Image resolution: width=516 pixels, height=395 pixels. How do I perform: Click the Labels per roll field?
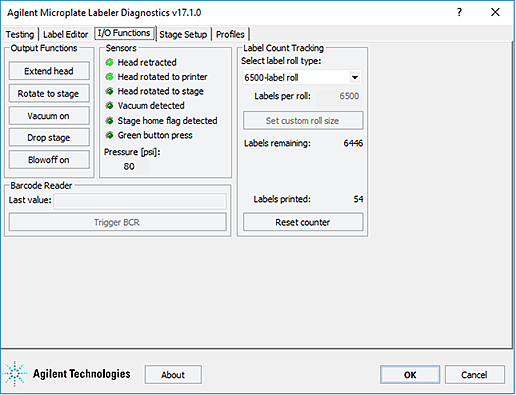(339, 96)
